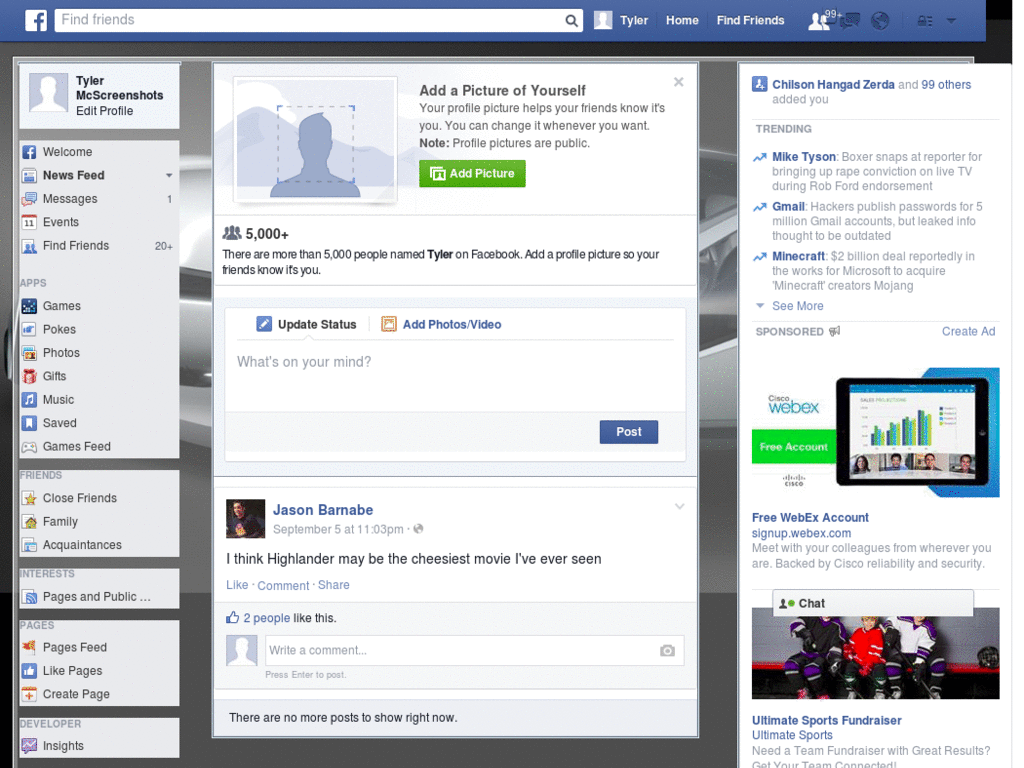The width and height of the screenshot is (1024, 768).
Task: Open the messages icon in the top bar
Action: 850,21
